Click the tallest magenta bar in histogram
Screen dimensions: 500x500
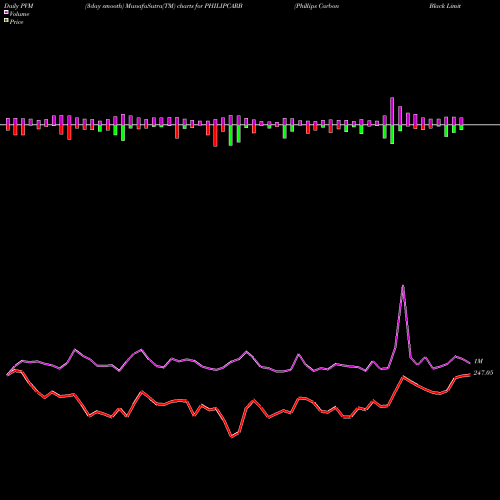pyautogui.click(x=392, y=111)
